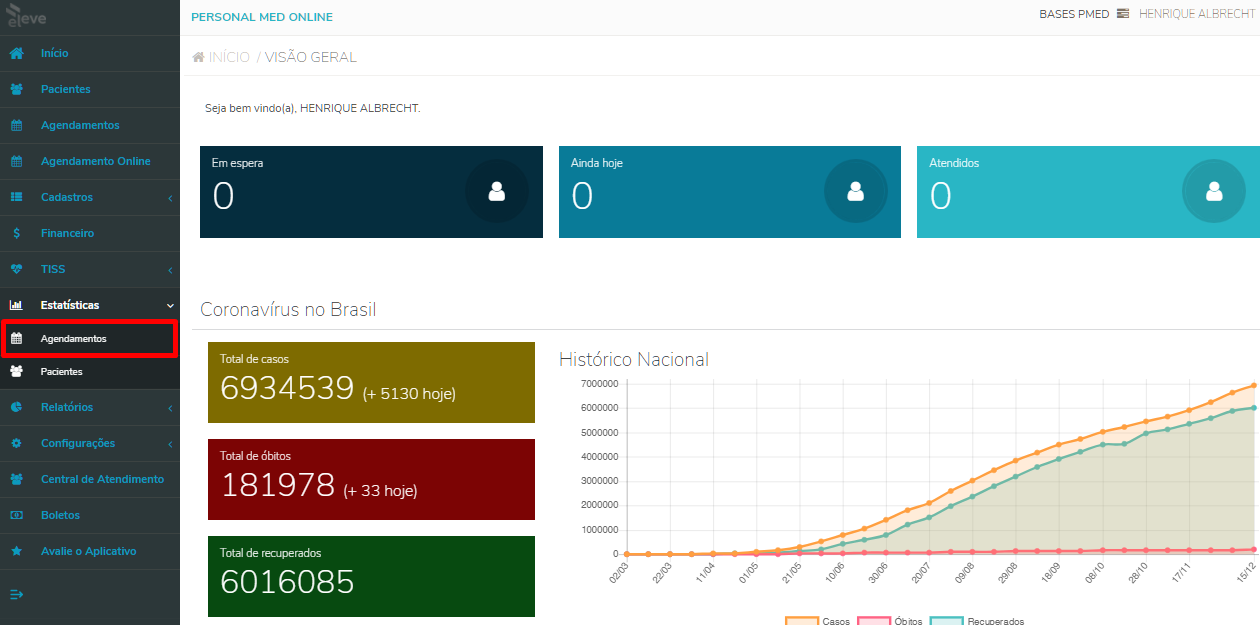Click the home icon beside Início in the sidebar
Image resolution: width=1260 pixels, height=625 pixels.
tap(16, 53)
